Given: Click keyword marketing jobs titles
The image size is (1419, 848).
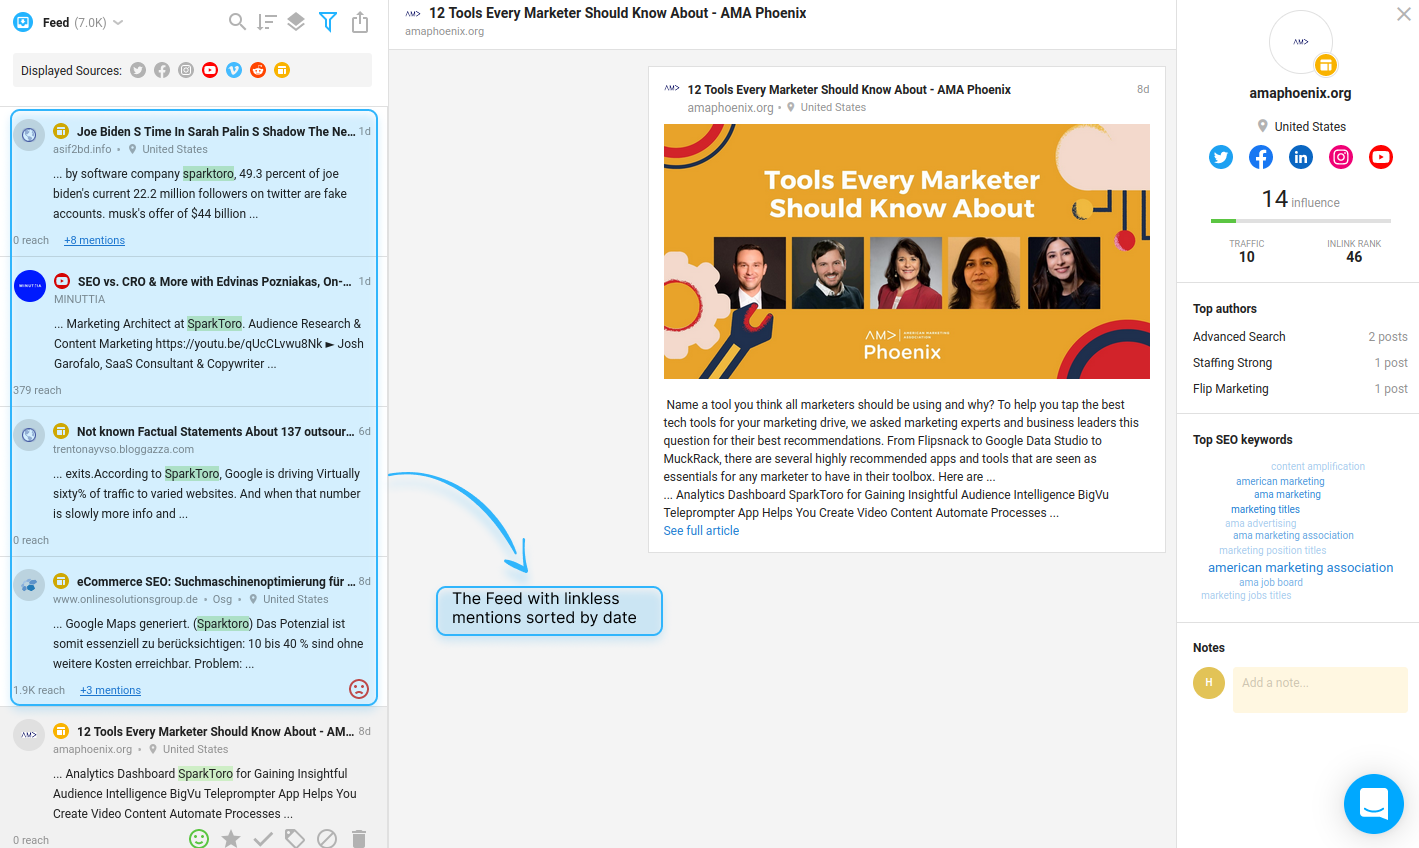Looking at the screenshot, I should pyautogui.click(x=1246, y=595).
